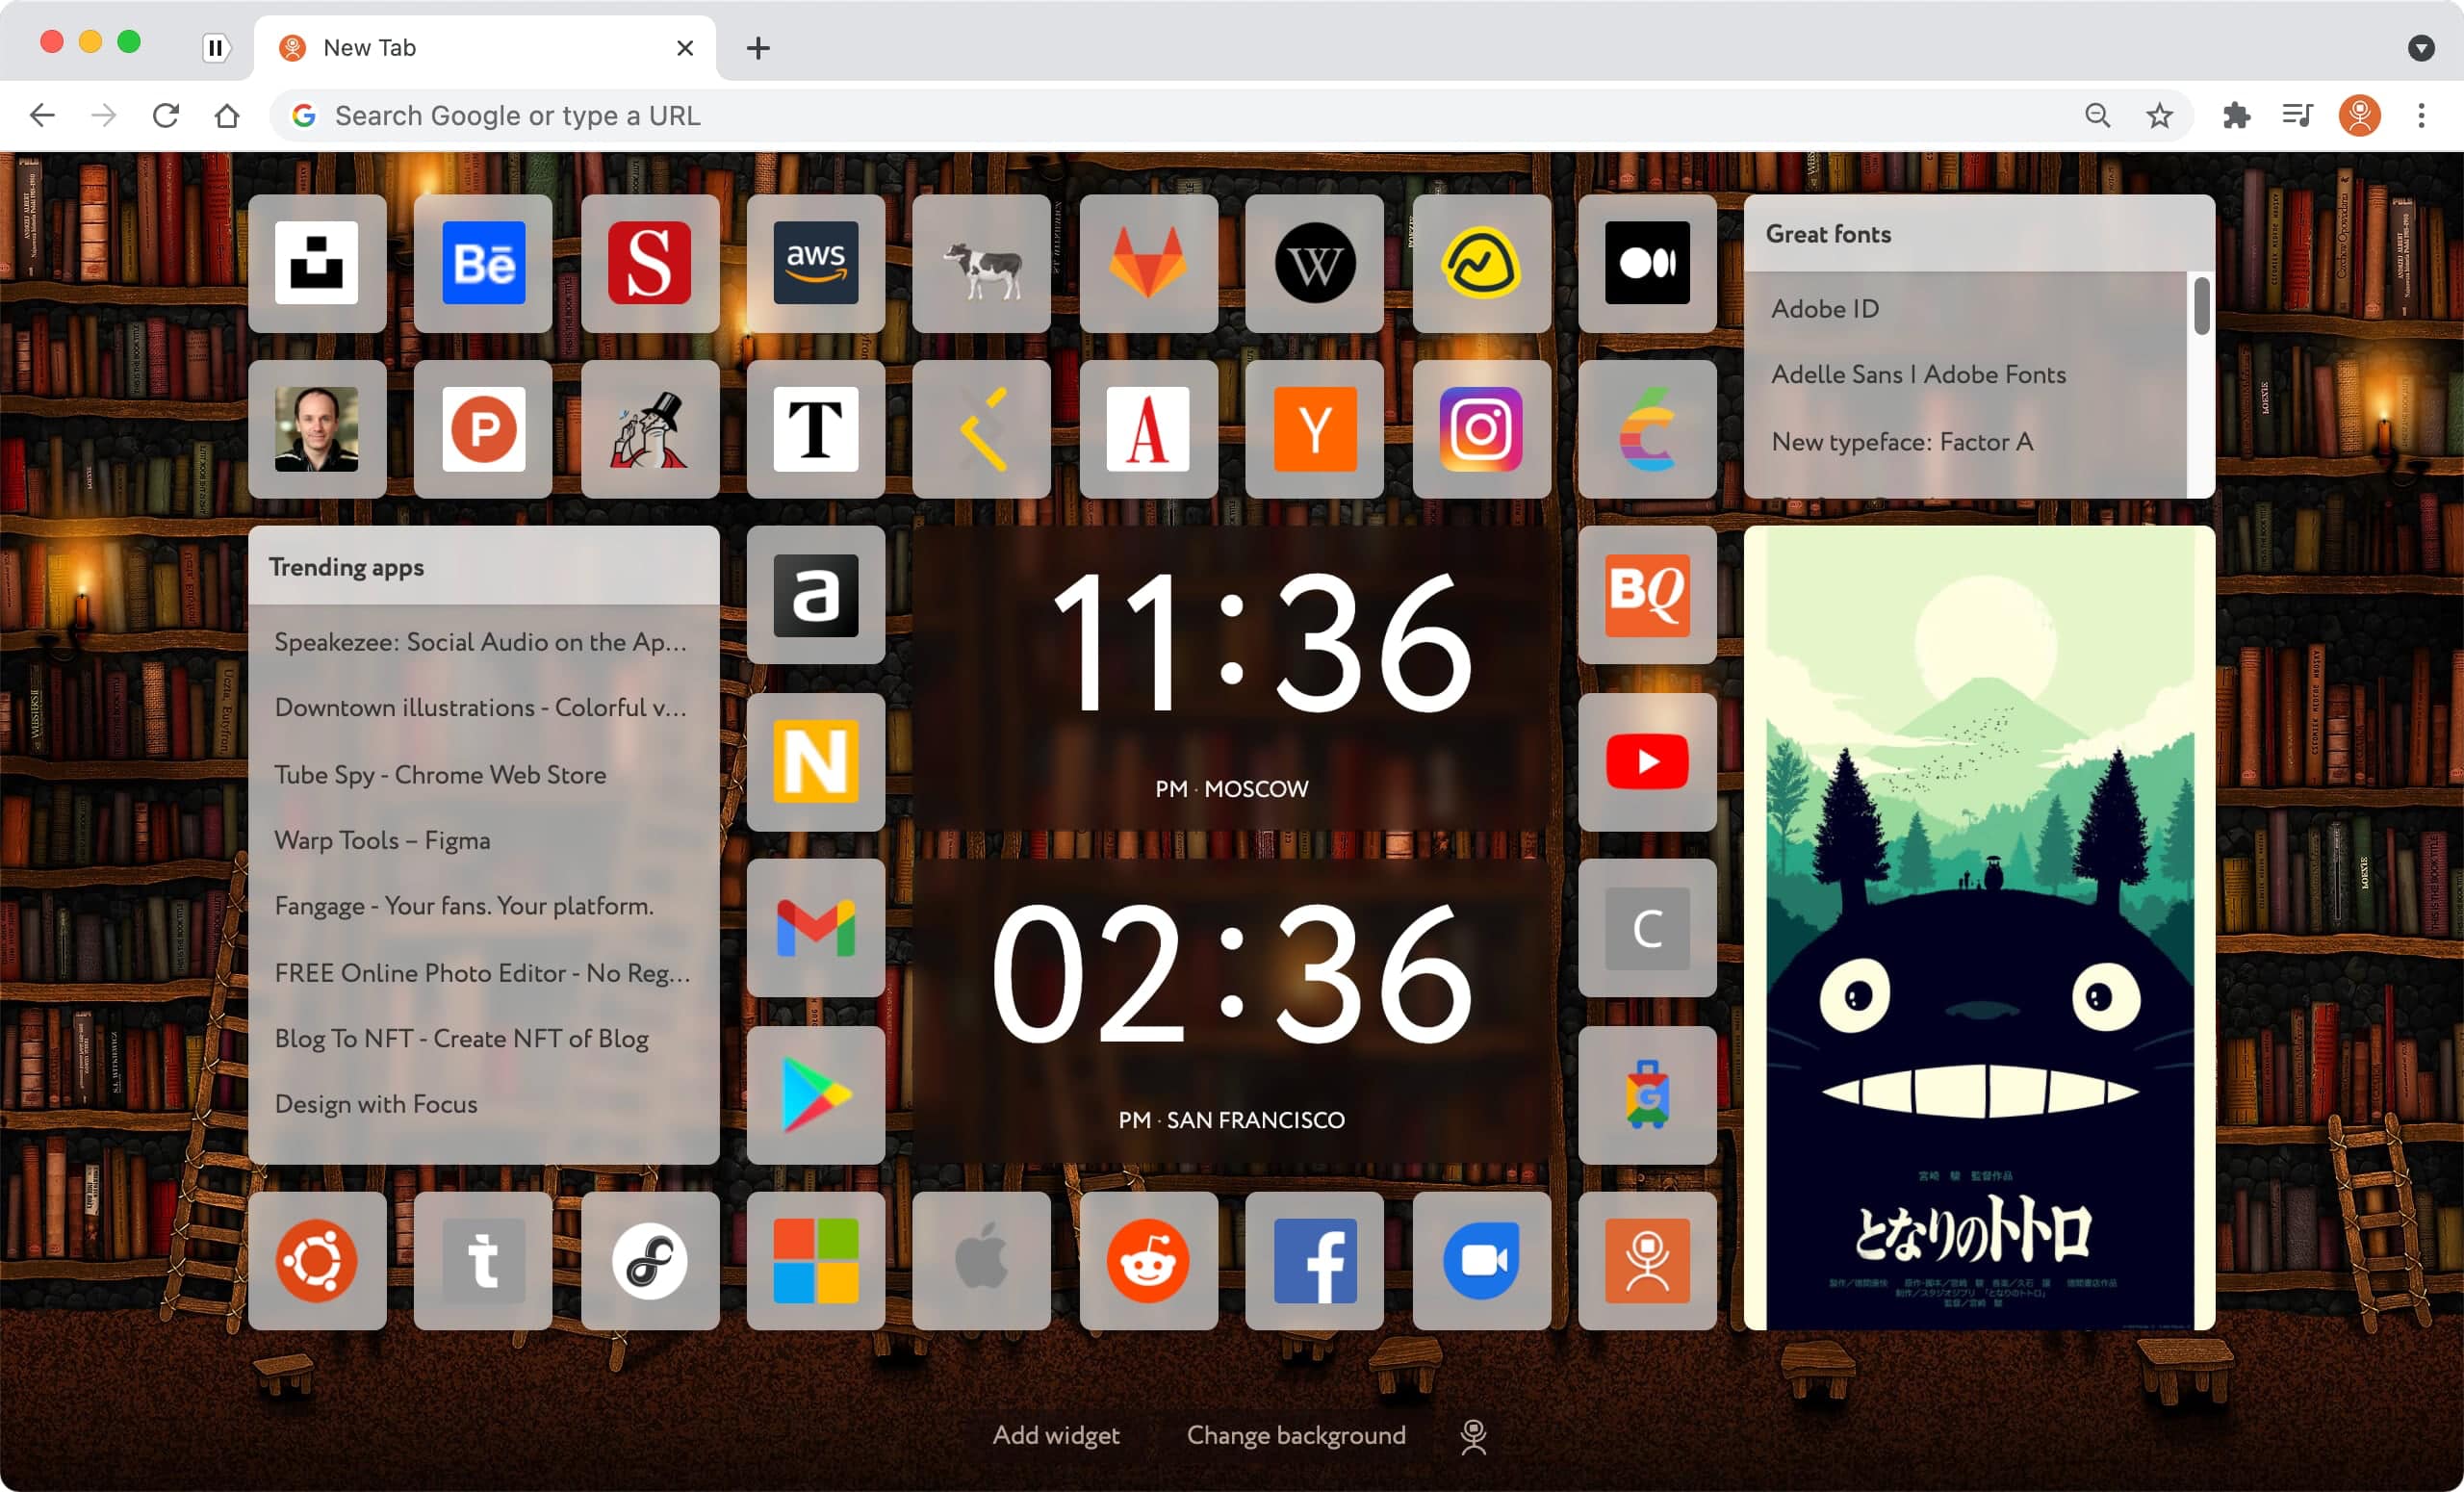Screen dimensions: 2464x1492
Task: Open the Hacker News Y tile
Action: (x=1315, y=429)
